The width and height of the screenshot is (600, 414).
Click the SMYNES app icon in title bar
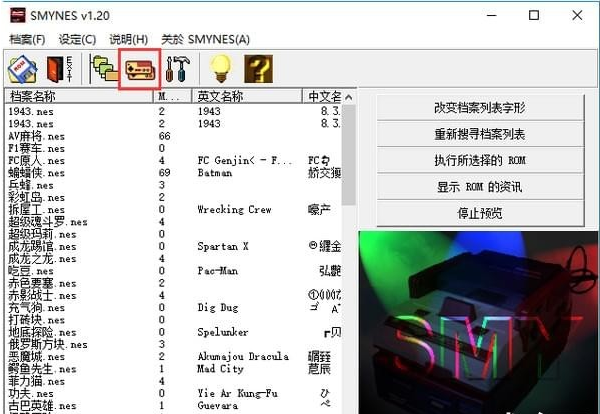click(17, 15)
